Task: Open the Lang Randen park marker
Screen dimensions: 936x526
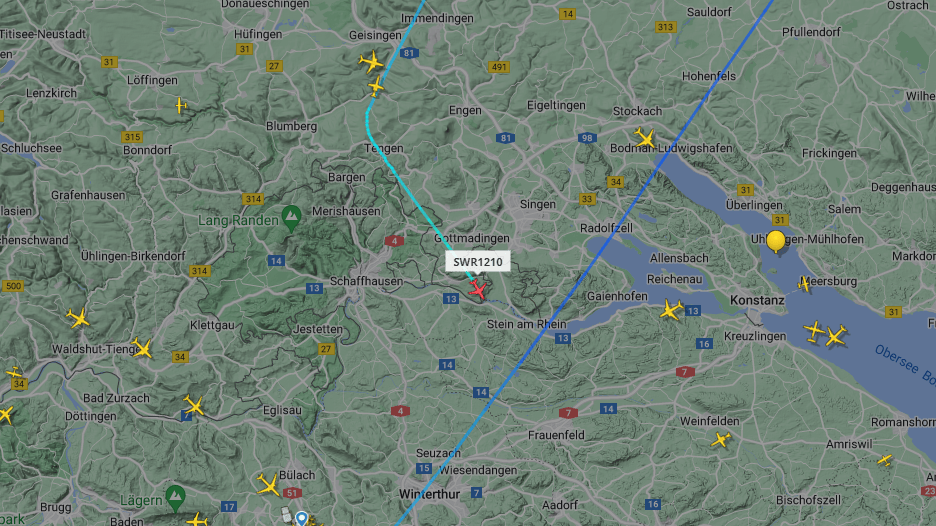Action: coord(291,218)
